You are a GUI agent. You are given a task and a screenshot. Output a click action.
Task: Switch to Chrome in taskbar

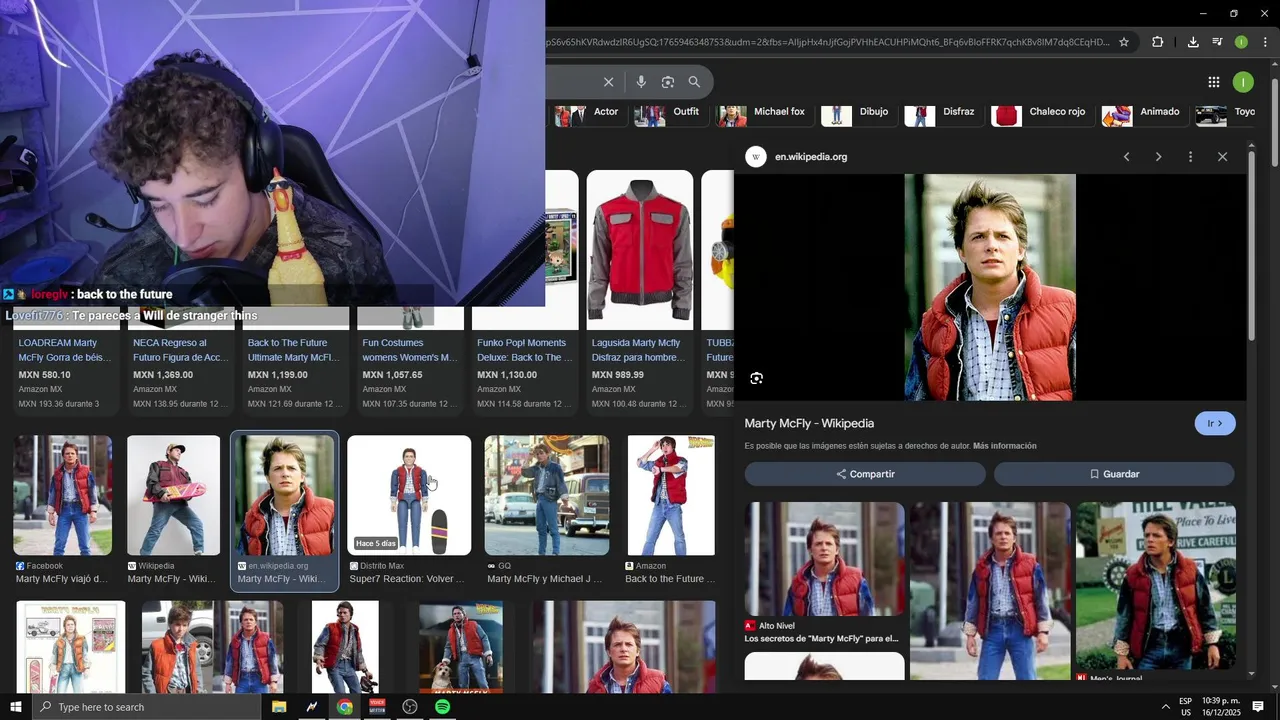[344, 707]
